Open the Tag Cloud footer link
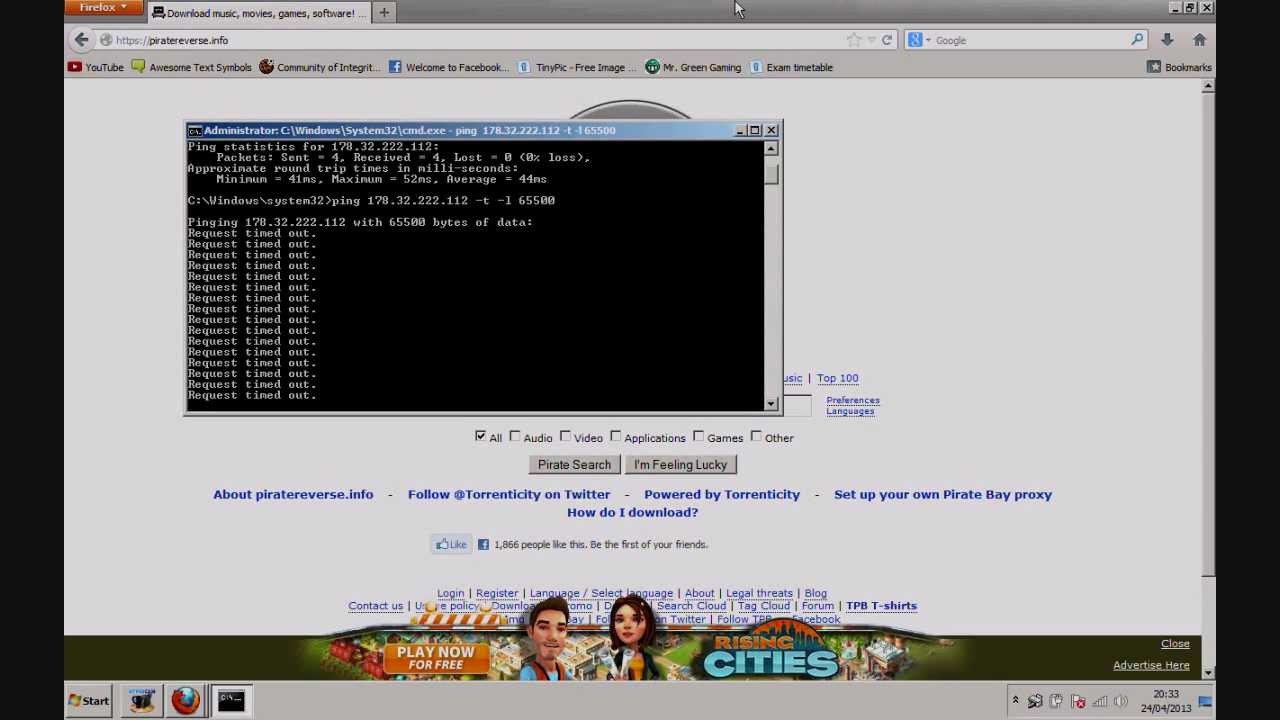The image size is (1280, 720). 764,606
